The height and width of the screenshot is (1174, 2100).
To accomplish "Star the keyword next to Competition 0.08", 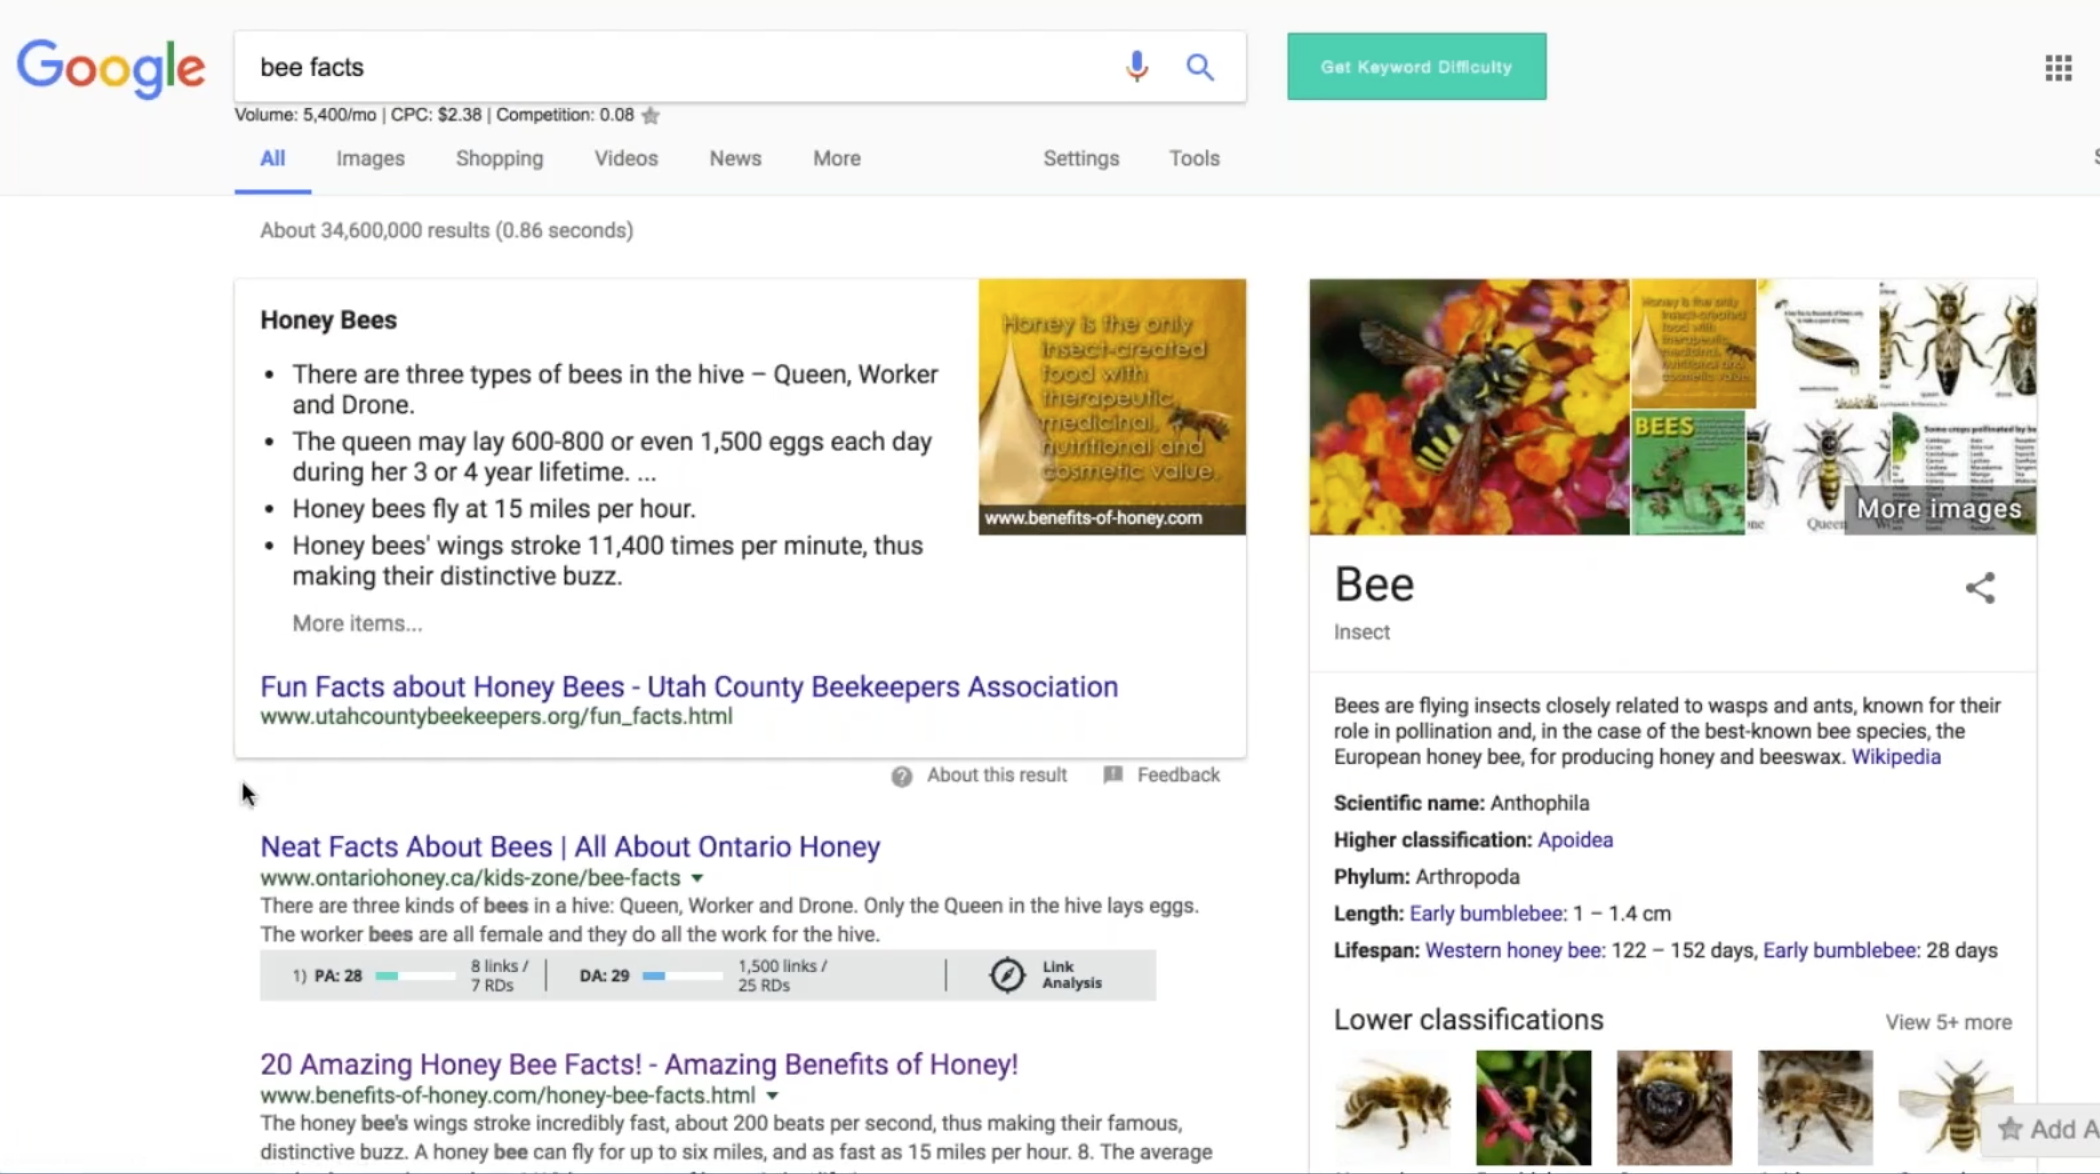I will tap(651, 115).
